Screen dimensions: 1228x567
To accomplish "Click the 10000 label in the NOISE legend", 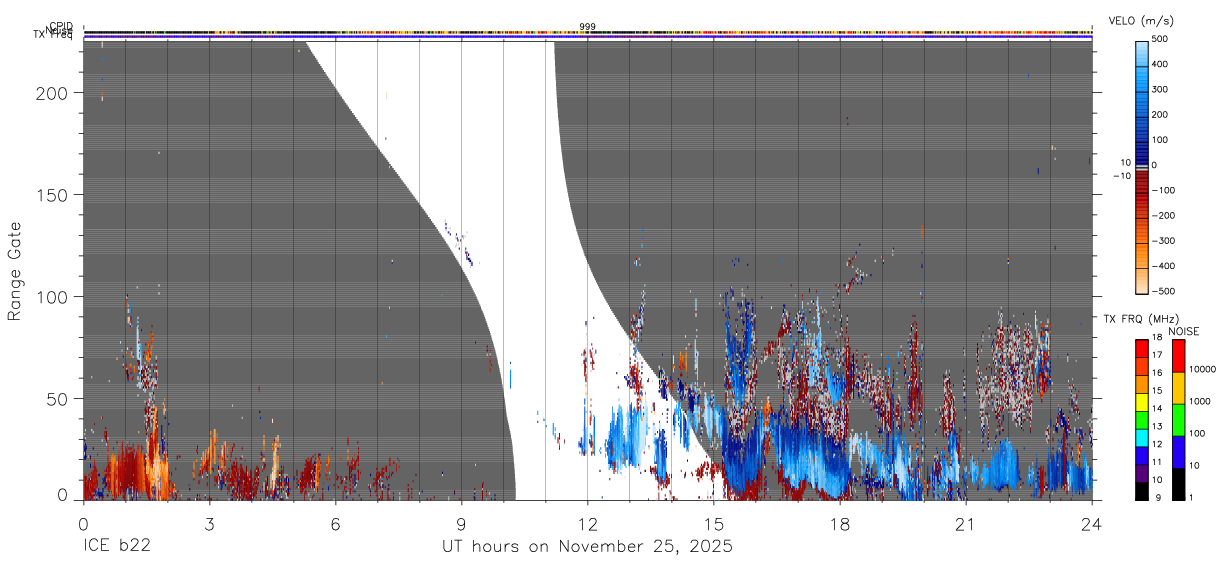I will click(x=1203, y=369).
